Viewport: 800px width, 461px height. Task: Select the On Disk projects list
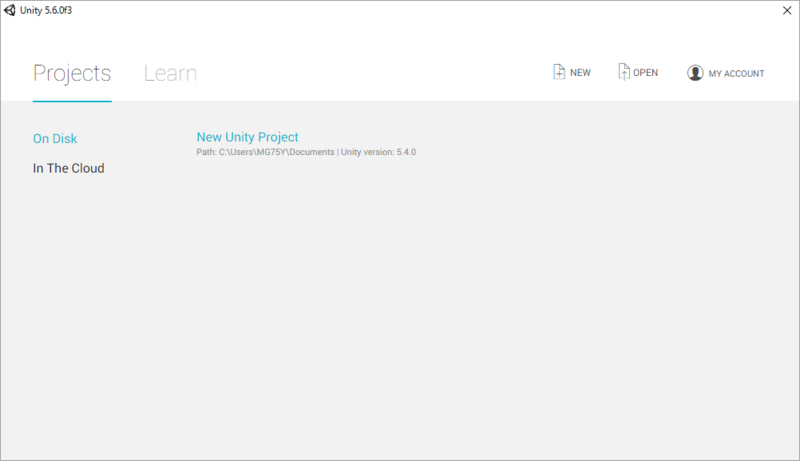click(x=55, y=139)
